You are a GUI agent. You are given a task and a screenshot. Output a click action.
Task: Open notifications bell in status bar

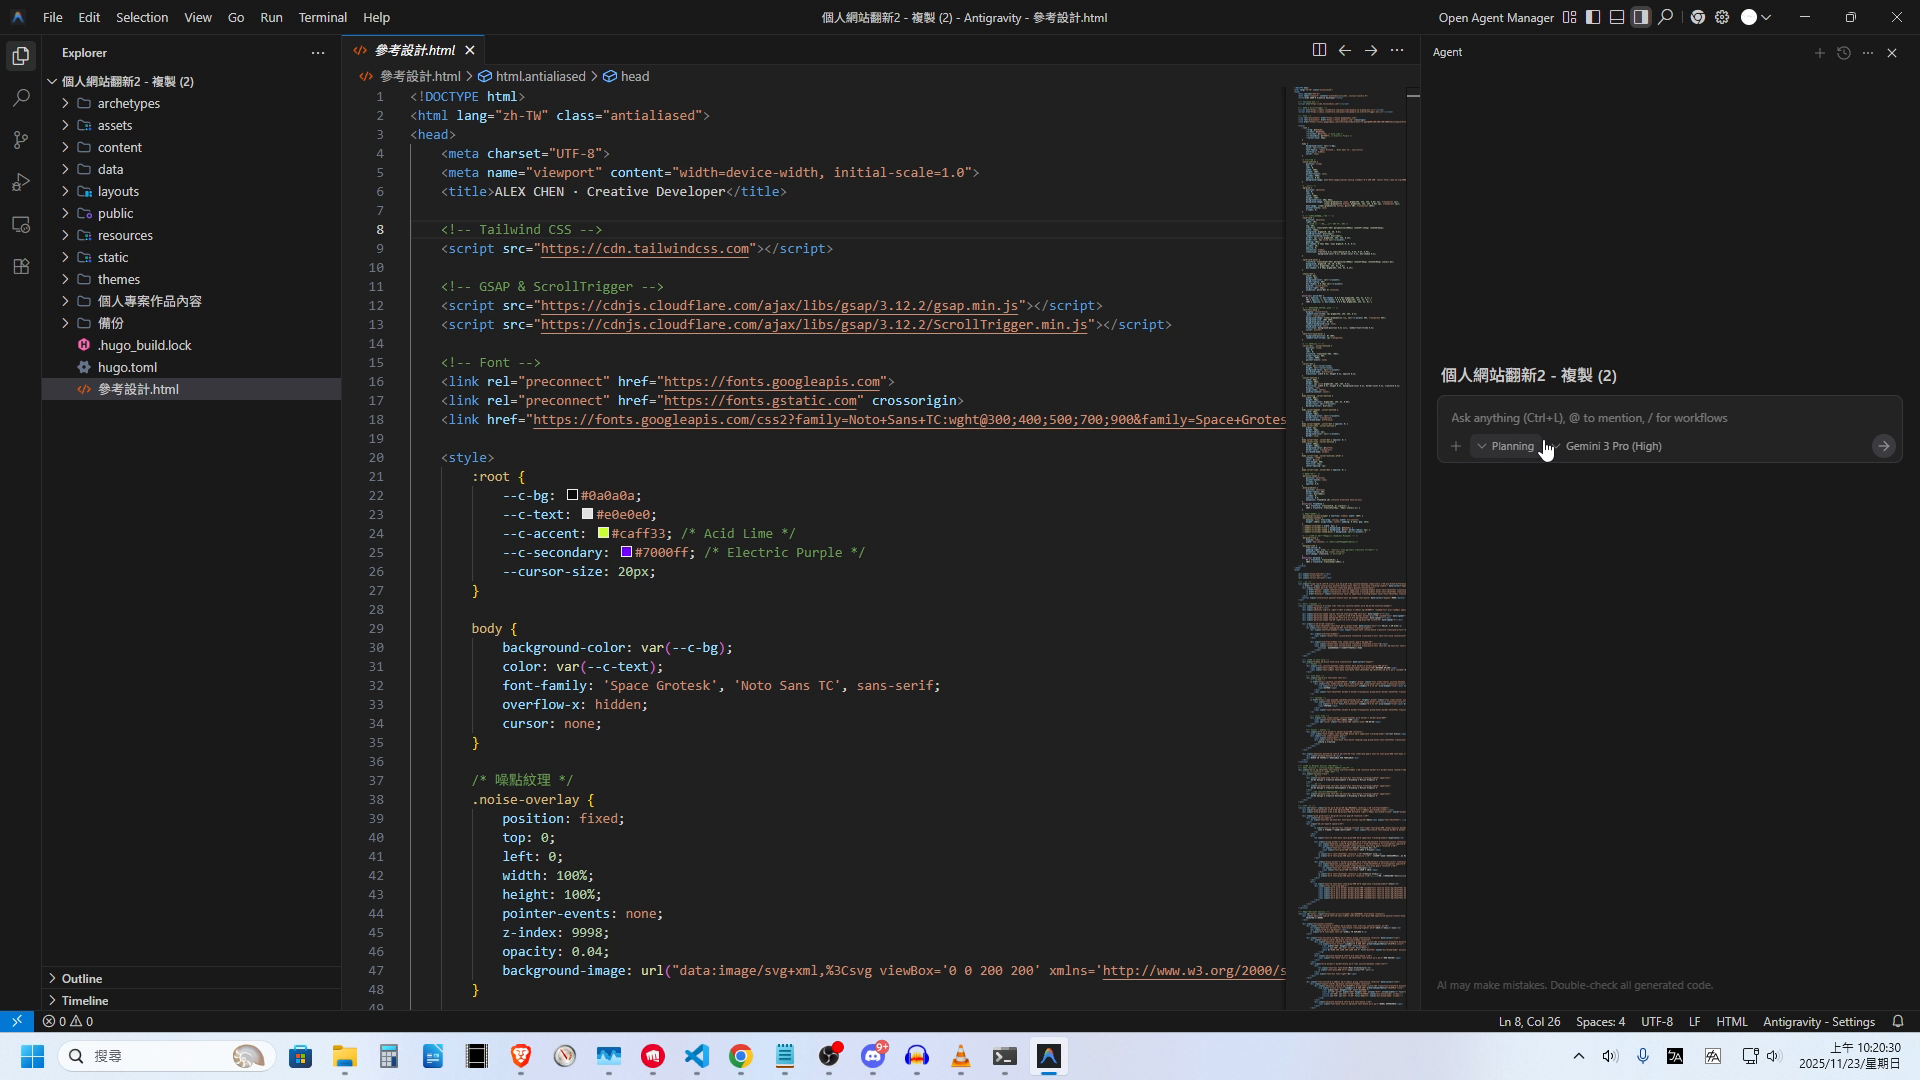1898,1021
